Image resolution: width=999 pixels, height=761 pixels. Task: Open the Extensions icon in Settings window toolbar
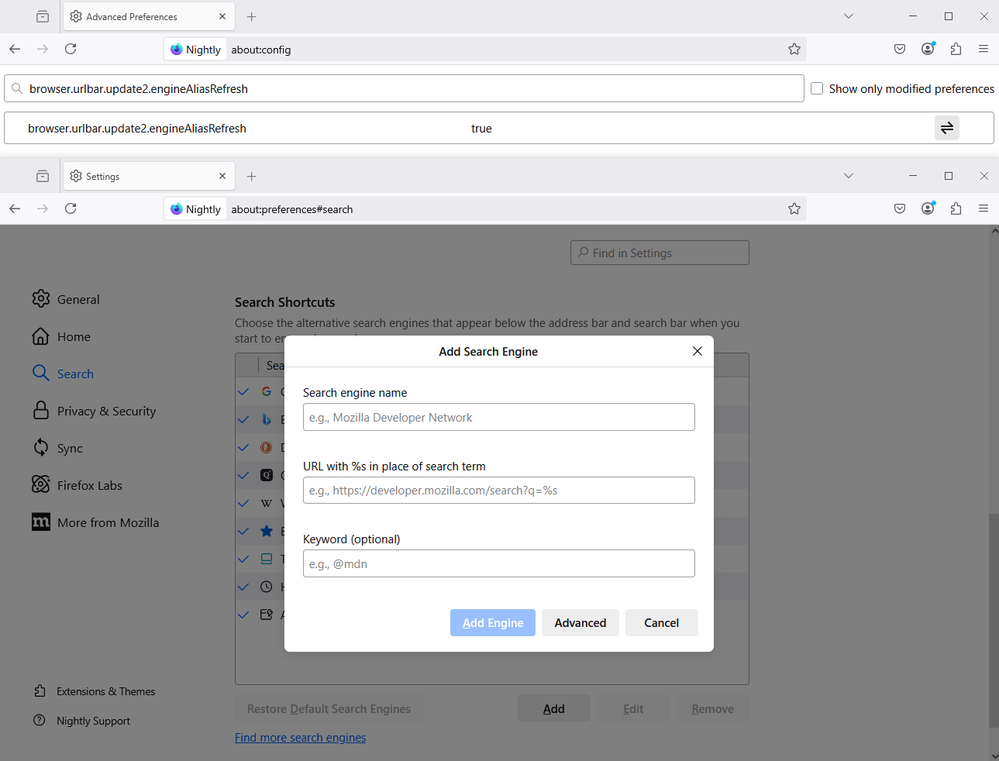(956, 209)
